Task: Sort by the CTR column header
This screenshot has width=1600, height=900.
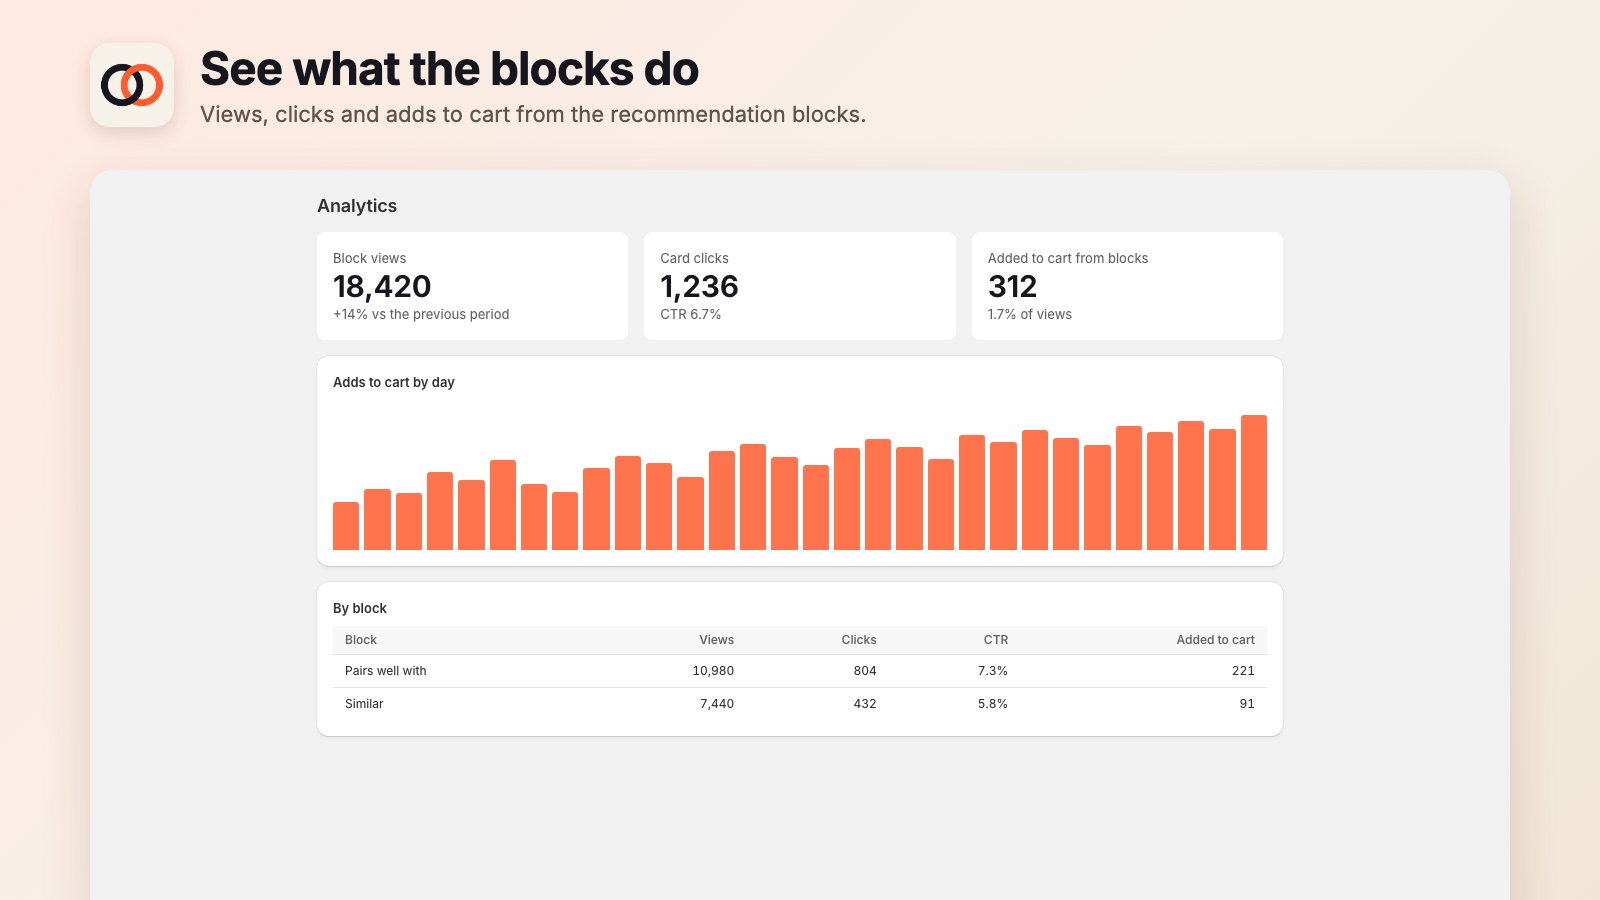Action: pos(996,640)
